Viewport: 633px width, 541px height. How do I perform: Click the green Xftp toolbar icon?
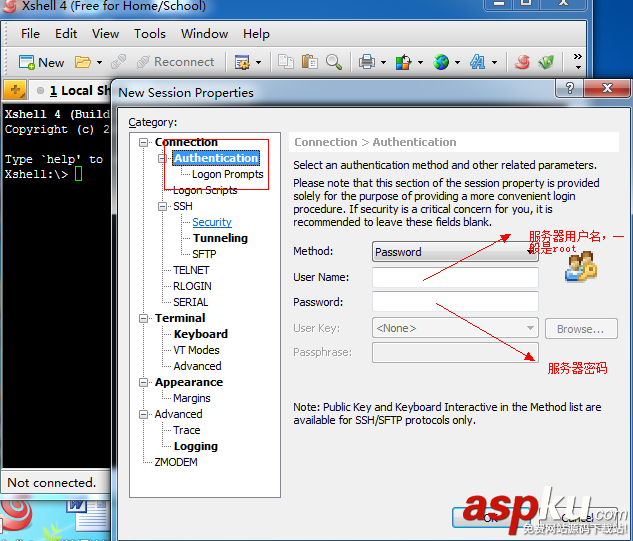pyautogui.click(x=546, y=62)
